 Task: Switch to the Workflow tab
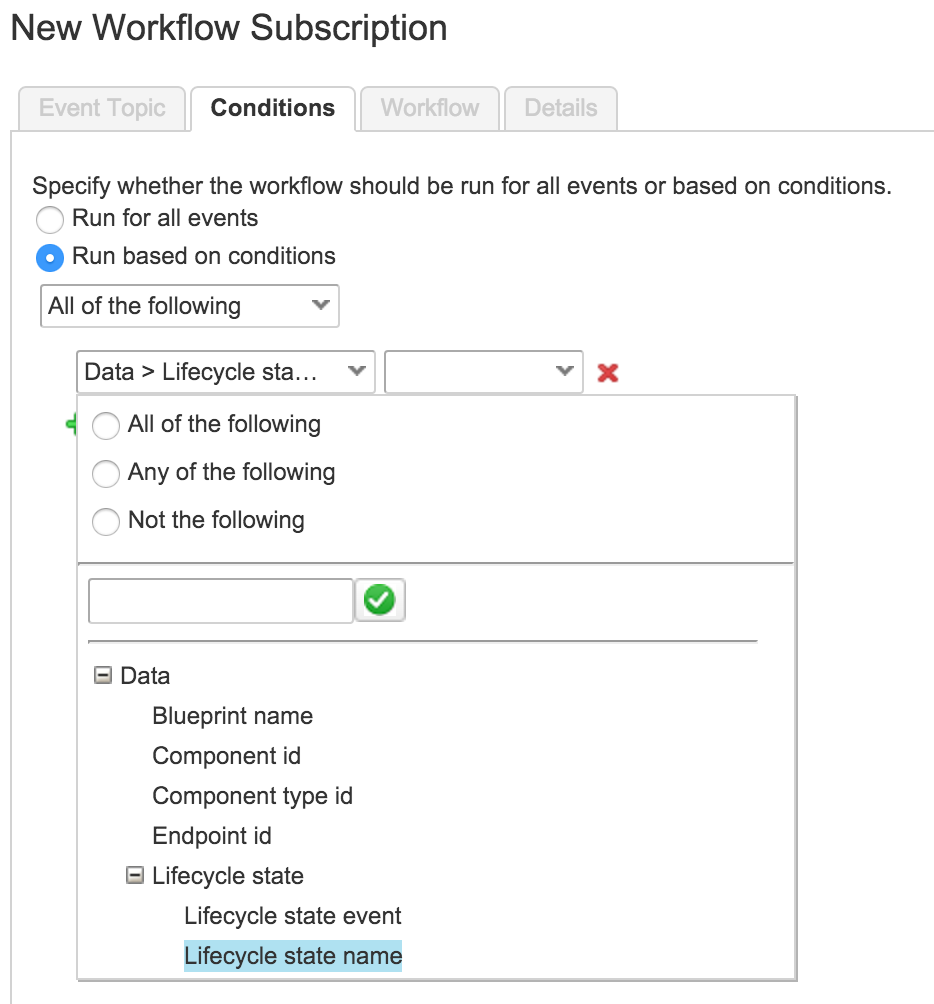tap(429, 108)
